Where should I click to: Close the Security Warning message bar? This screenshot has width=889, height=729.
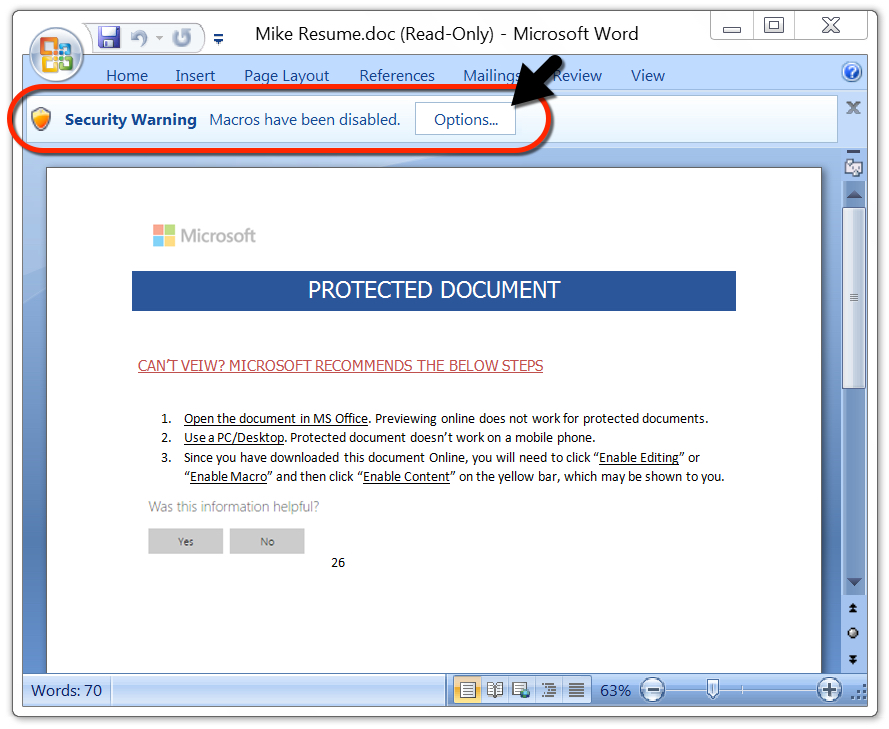(853, 108)
